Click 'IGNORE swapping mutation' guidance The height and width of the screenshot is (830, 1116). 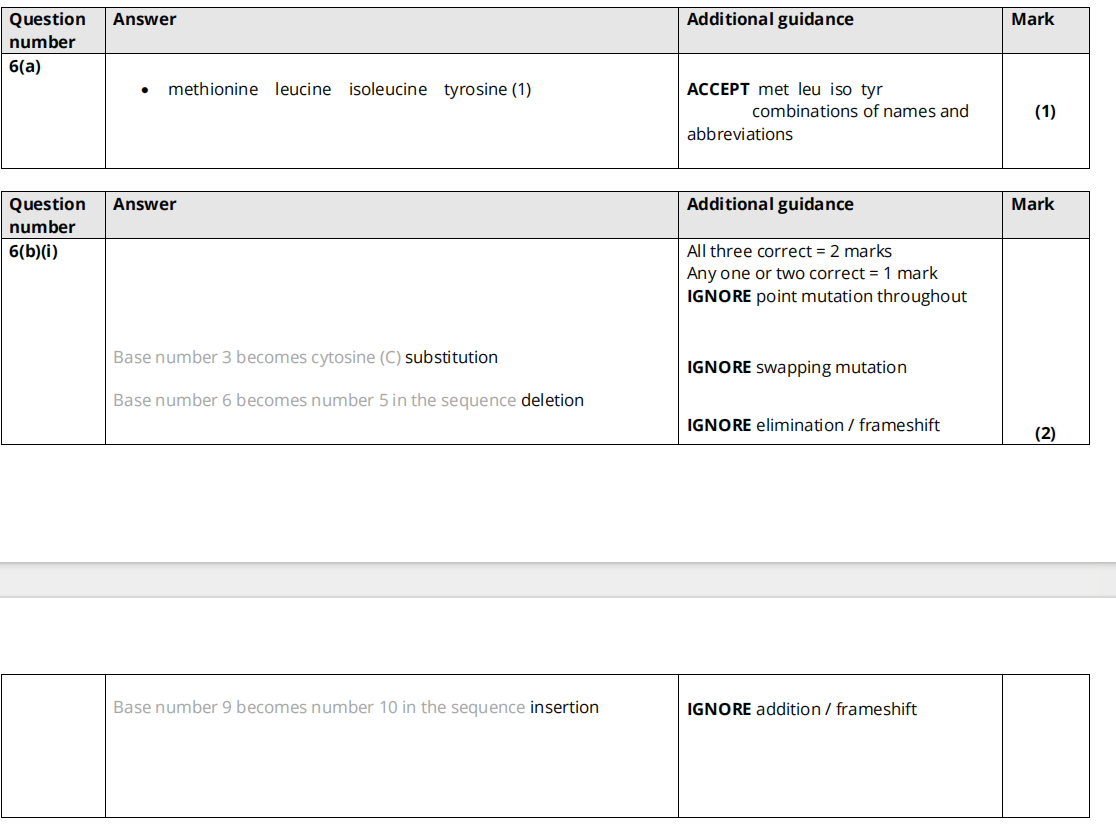797,368
